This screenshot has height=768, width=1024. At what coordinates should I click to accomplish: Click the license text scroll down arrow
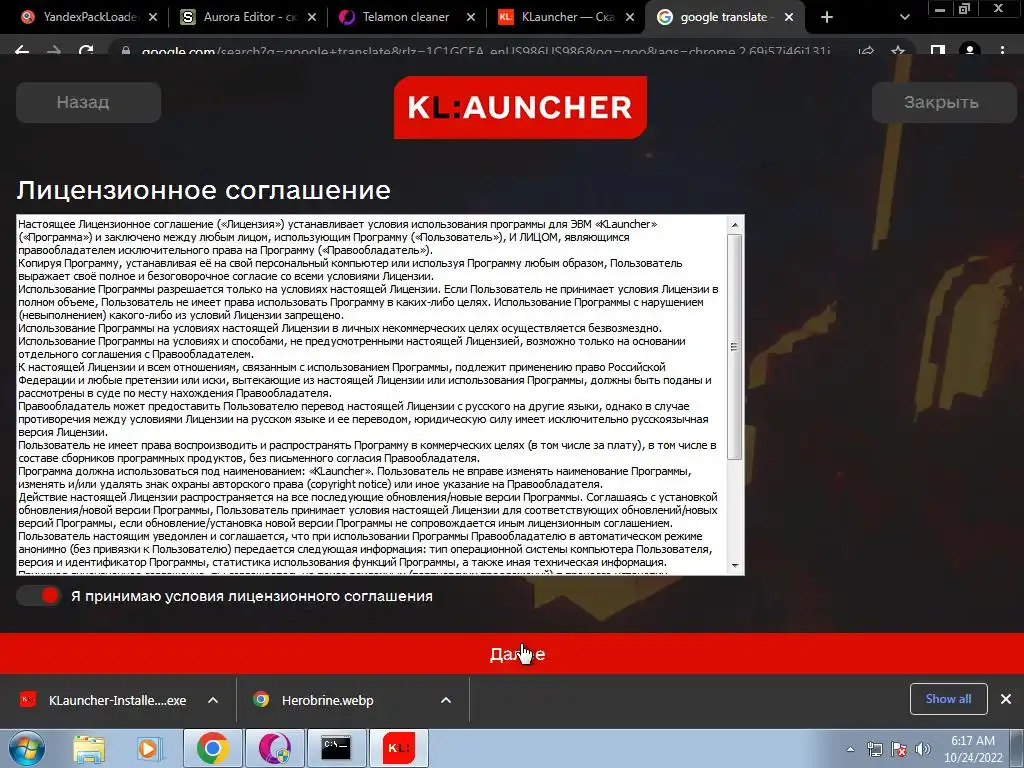(x=735, y=566)
